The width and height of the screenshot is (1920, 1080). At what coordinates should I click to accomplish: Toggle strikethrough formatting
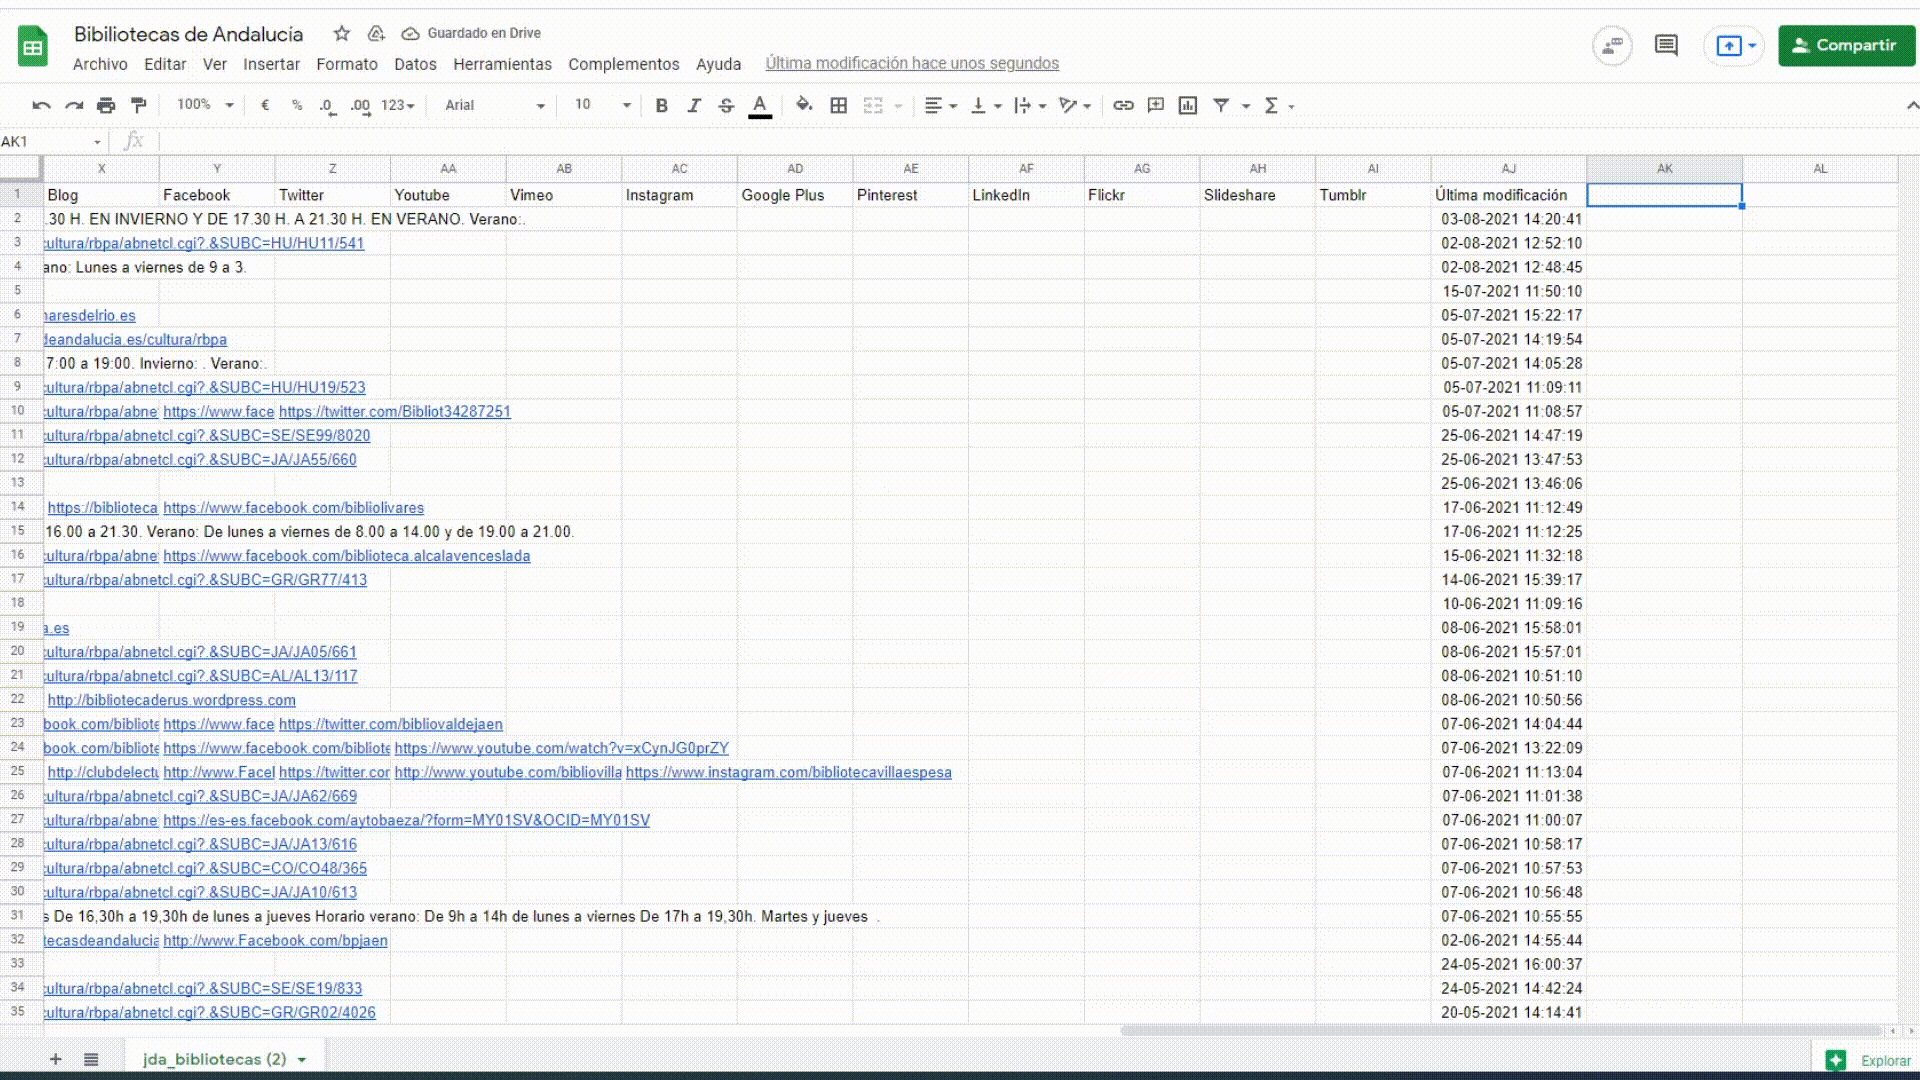point(726,105)
